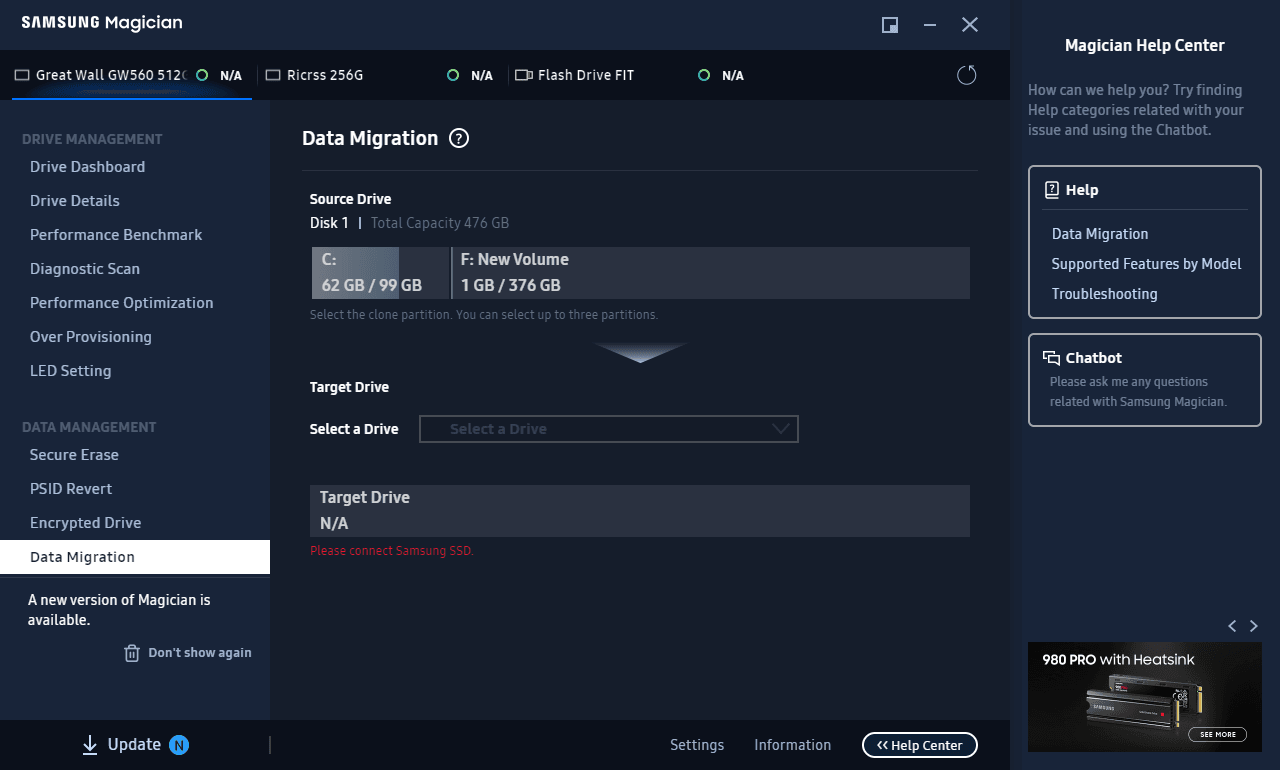
Task: Expand the Select a Drive dropdown
Action: coord(609,429)
